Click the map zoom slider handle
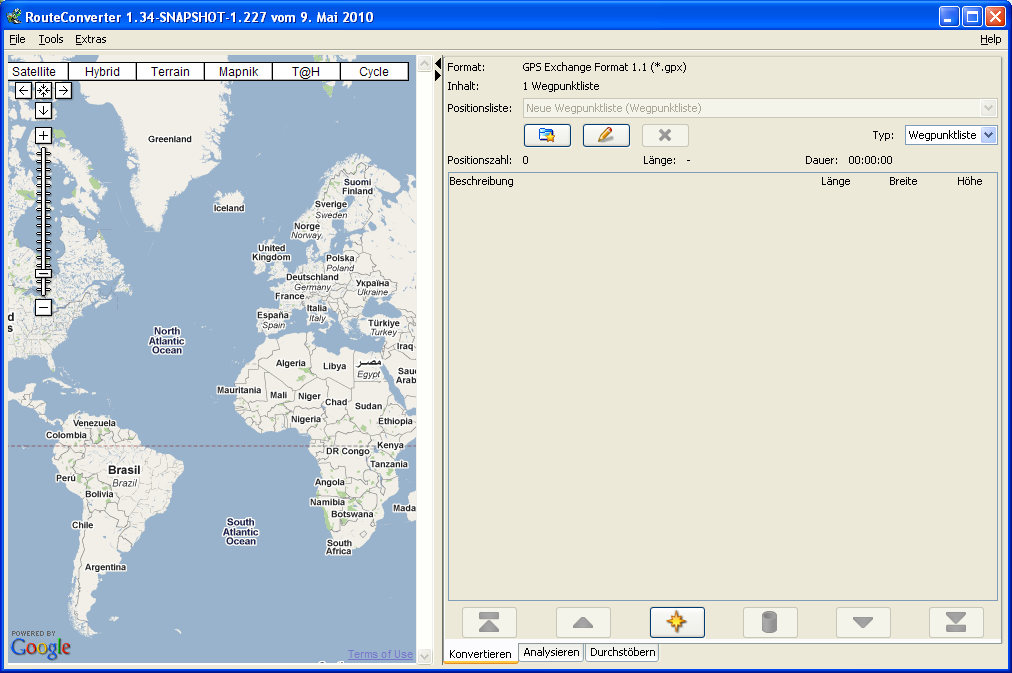 (43, 274)
